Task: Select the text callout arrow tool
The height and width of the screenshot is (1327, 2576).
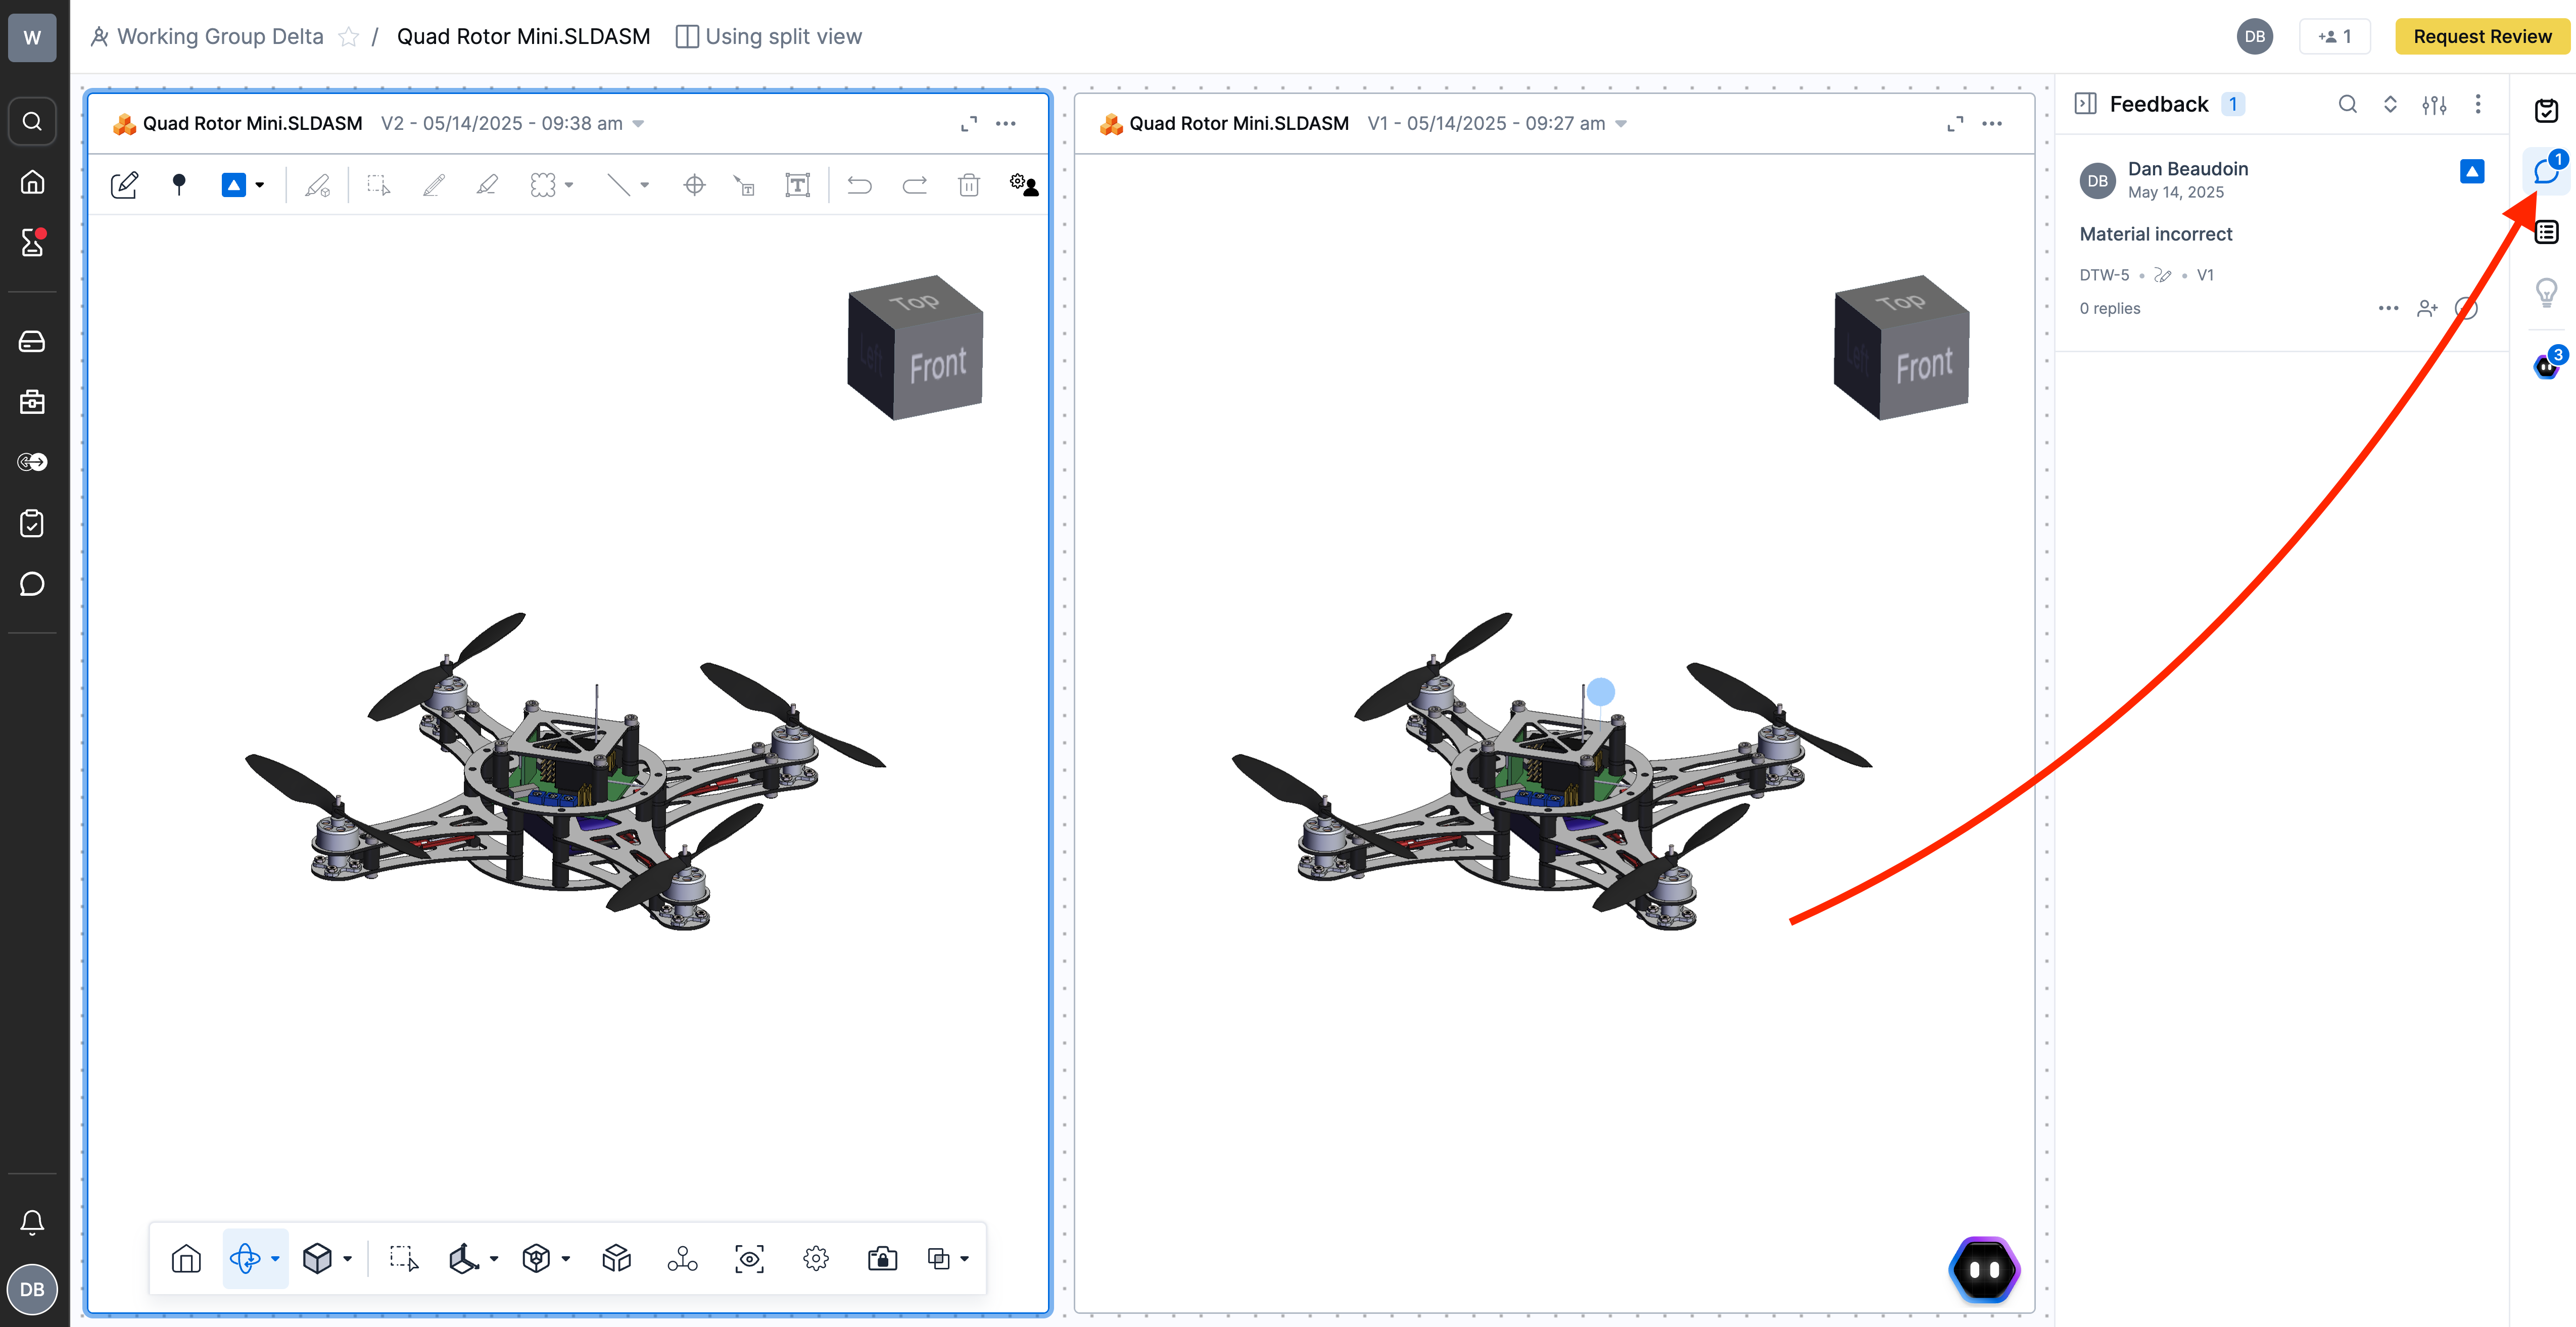Action: pos(744,185)
